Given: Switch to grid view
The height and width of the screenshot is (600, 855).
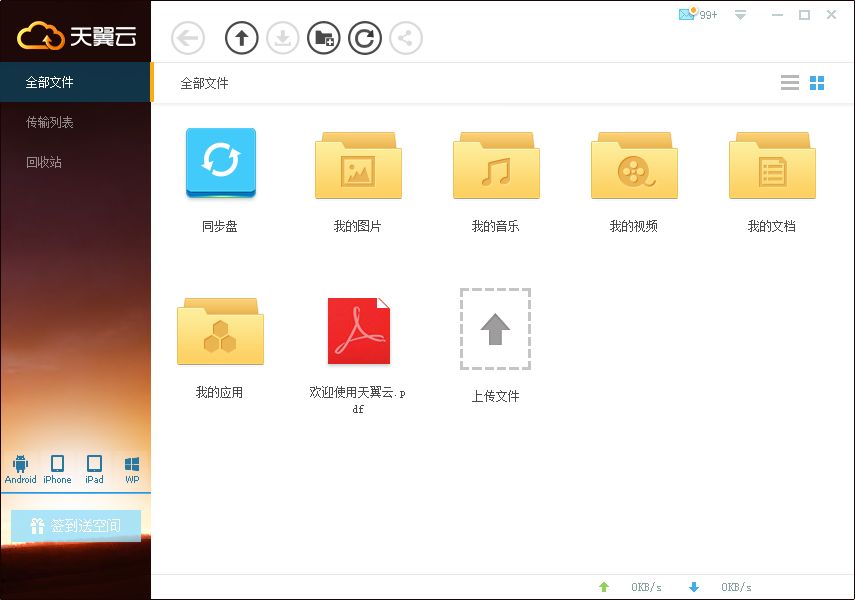Looking at the screenshot, I should pos(817,83).
